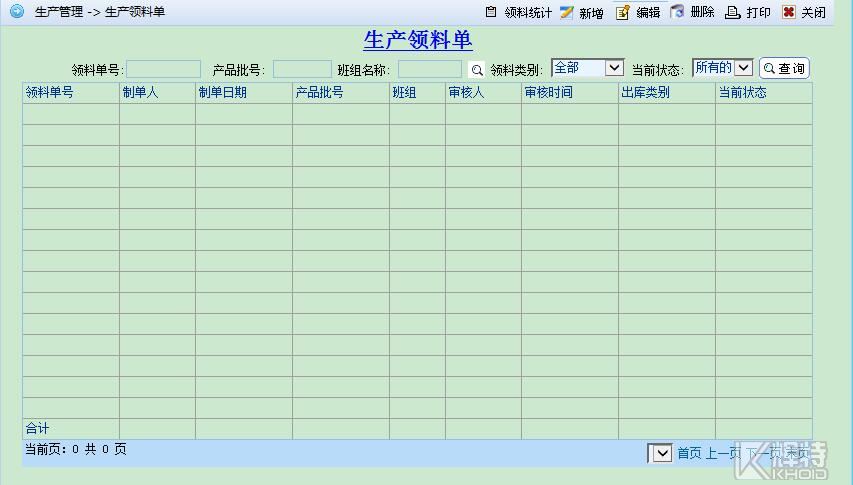Go to 上一页 in pagination
This screenshot has width=853, height=485.
[724, 453]
